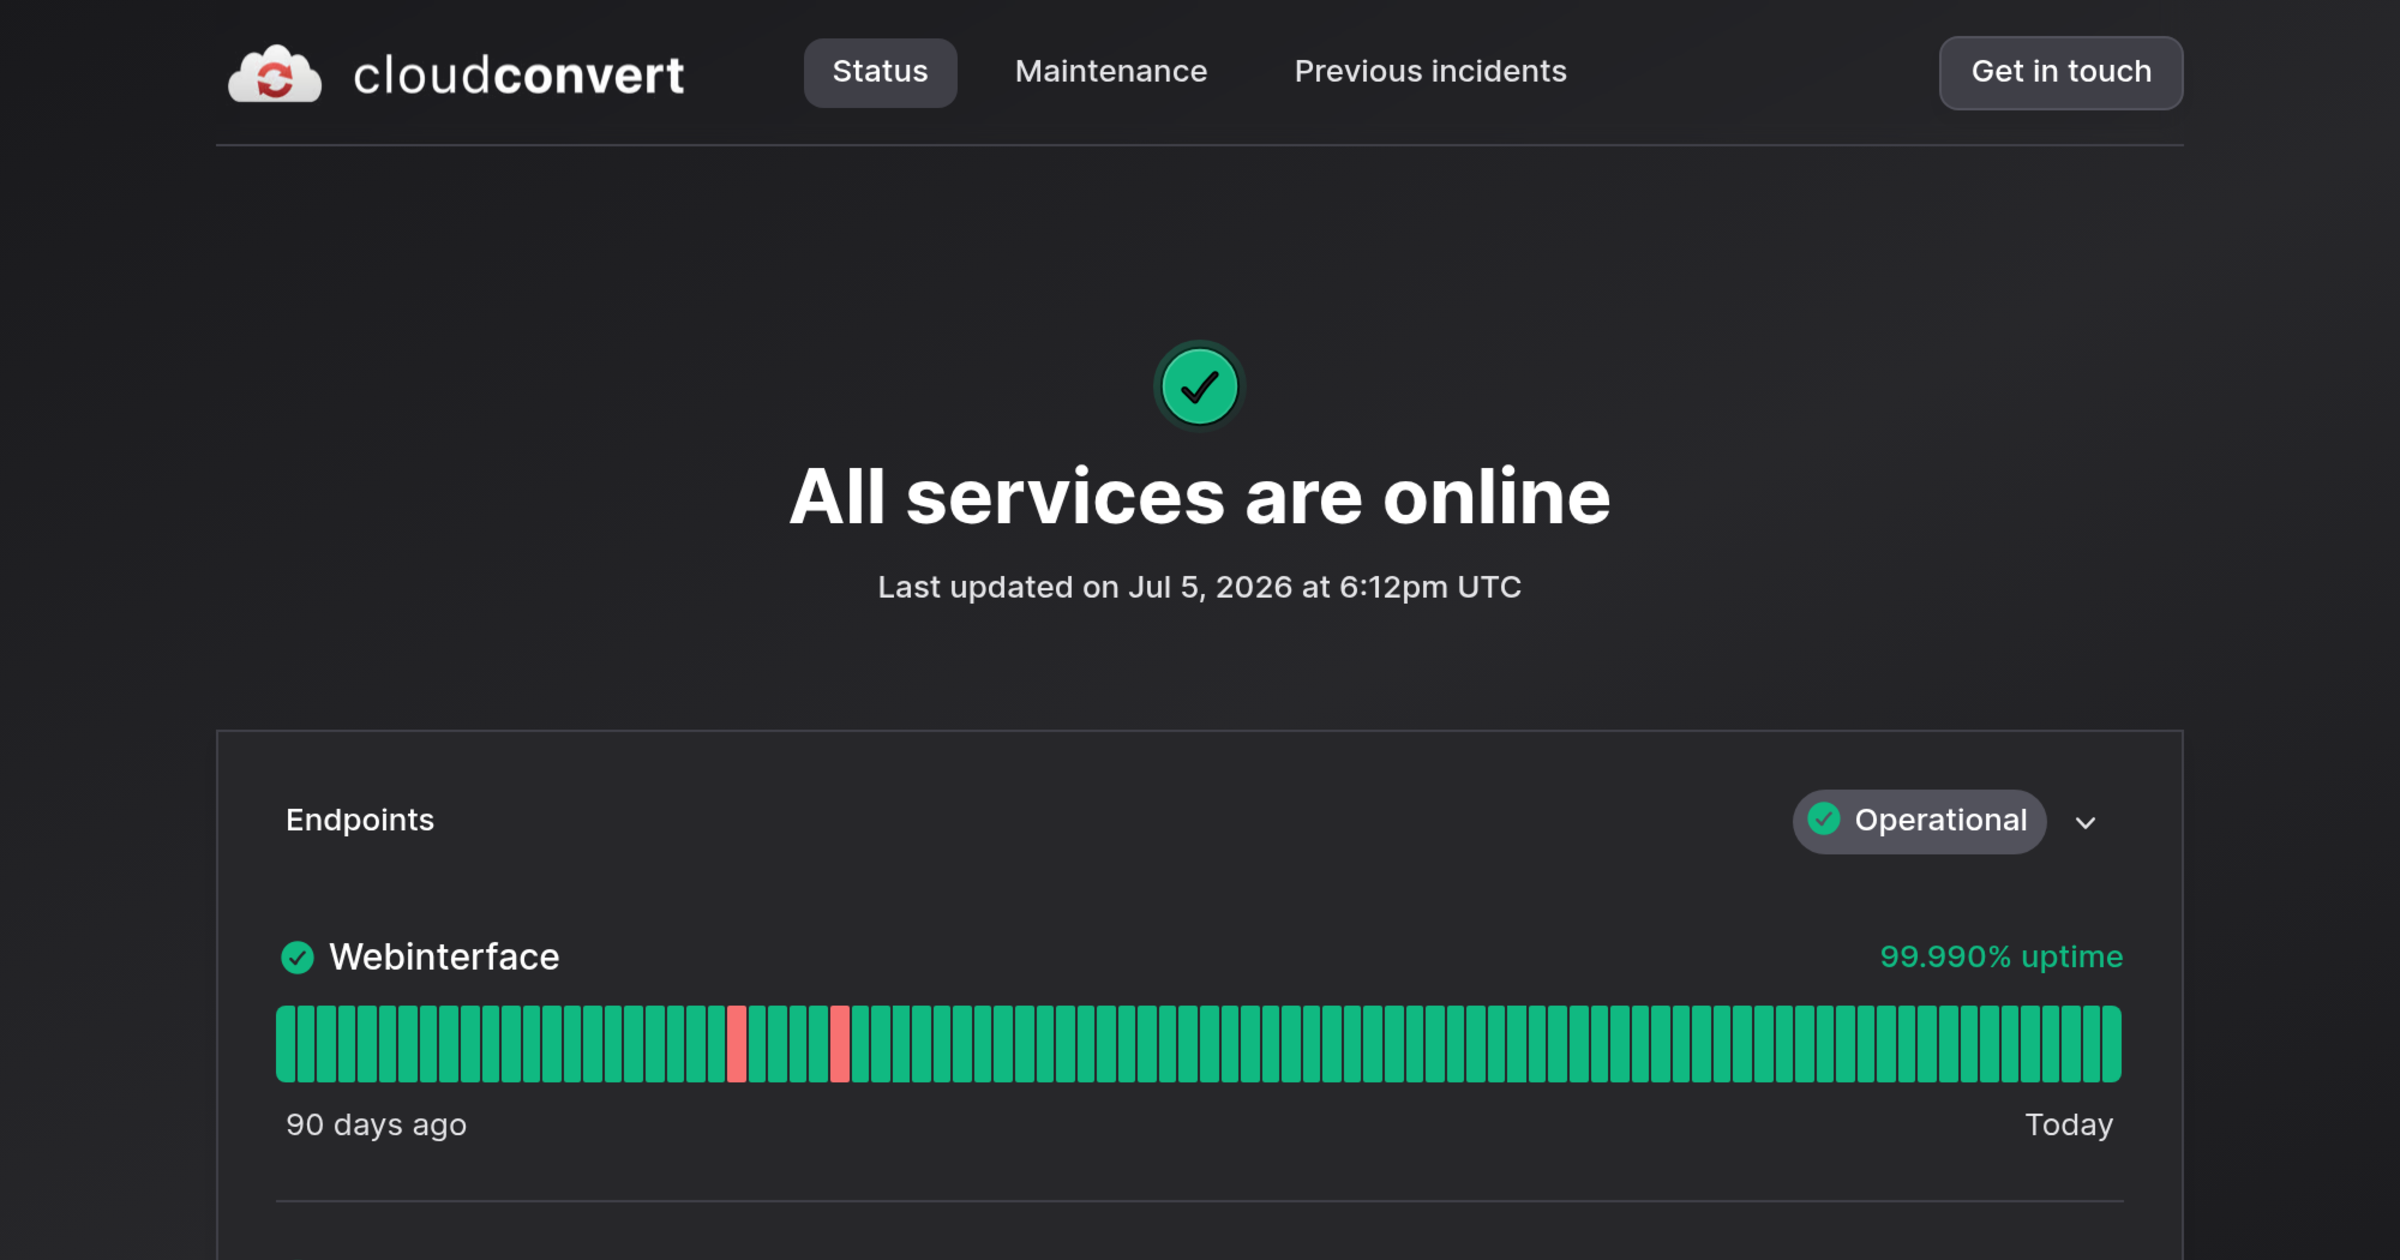Select the rightmost green uptime bar for today
Screen dimensions: 2400x1260
[x=2111, y=1043]
